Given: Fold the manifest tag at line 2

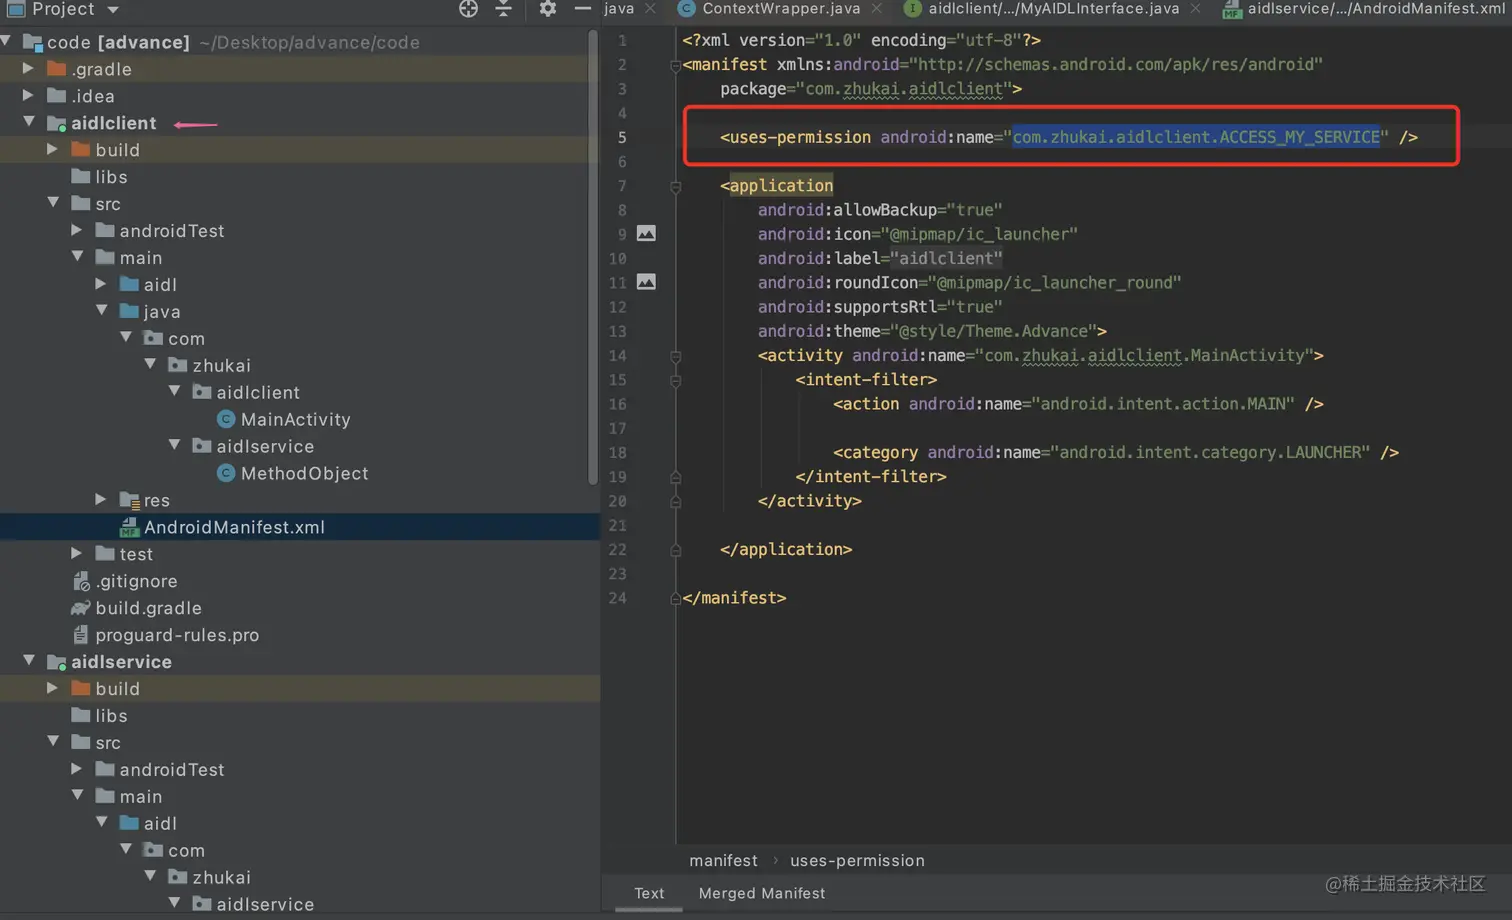Looking at the screenshot, I should tap(676, 65).
